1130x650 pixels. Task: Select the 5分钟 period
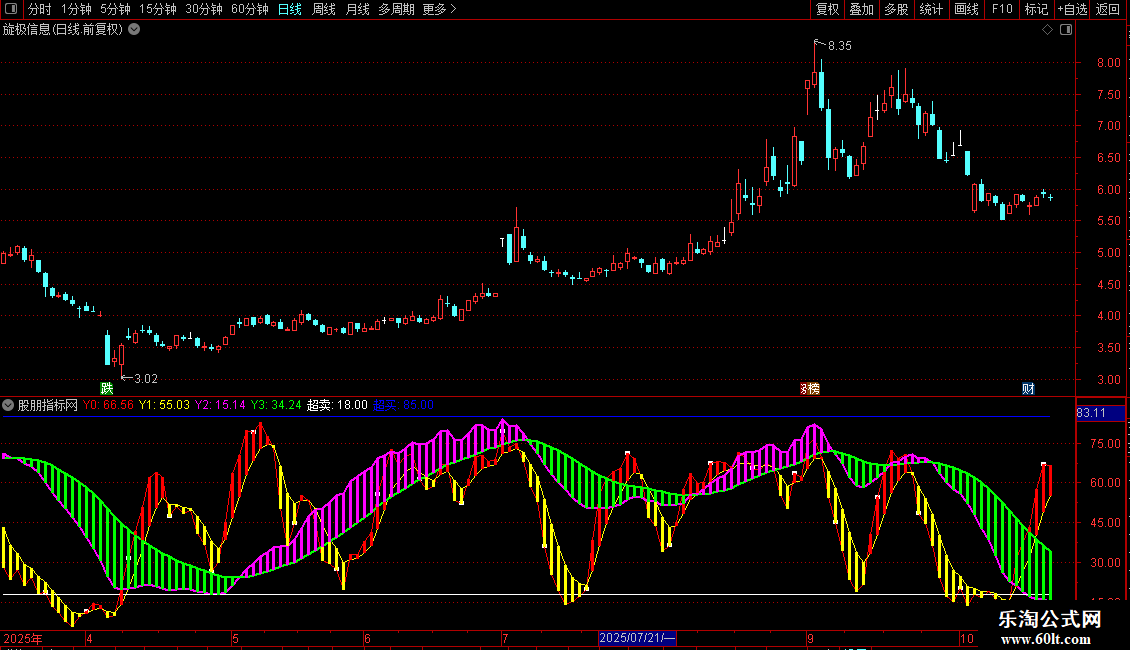point(115,9)
